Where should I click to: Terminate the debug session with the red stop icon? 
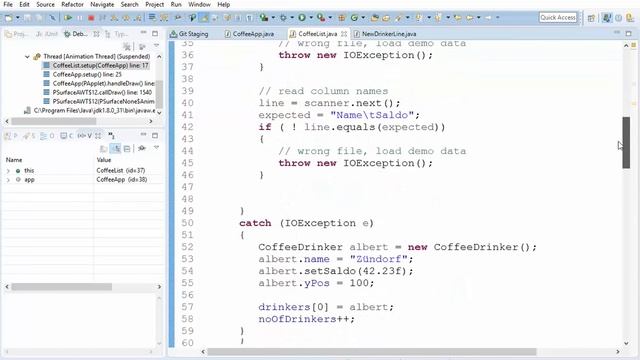(x=91, y=18)
